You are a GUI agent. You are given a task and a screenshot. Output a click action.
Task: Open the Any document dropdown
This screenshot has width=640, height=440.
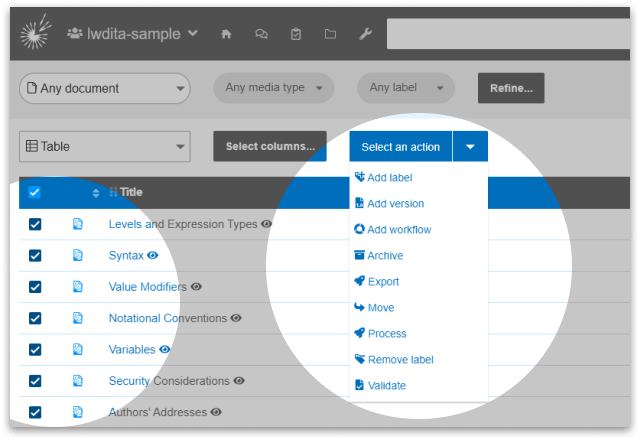(x=104, y=88)
